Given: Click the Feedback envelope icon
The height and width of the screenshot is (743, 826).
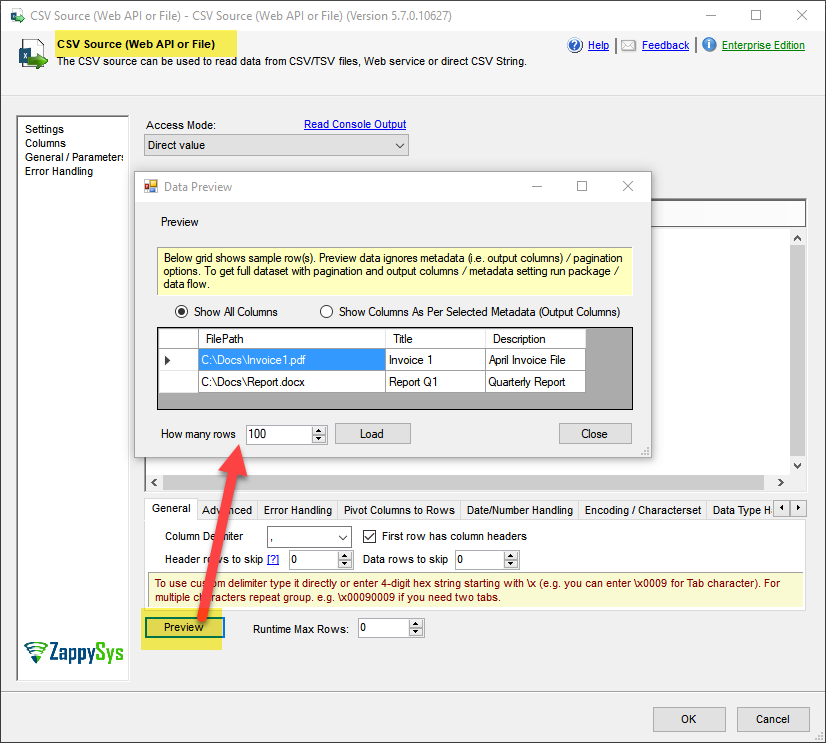Looking at the screenshot, I should (x=628, y=45).
